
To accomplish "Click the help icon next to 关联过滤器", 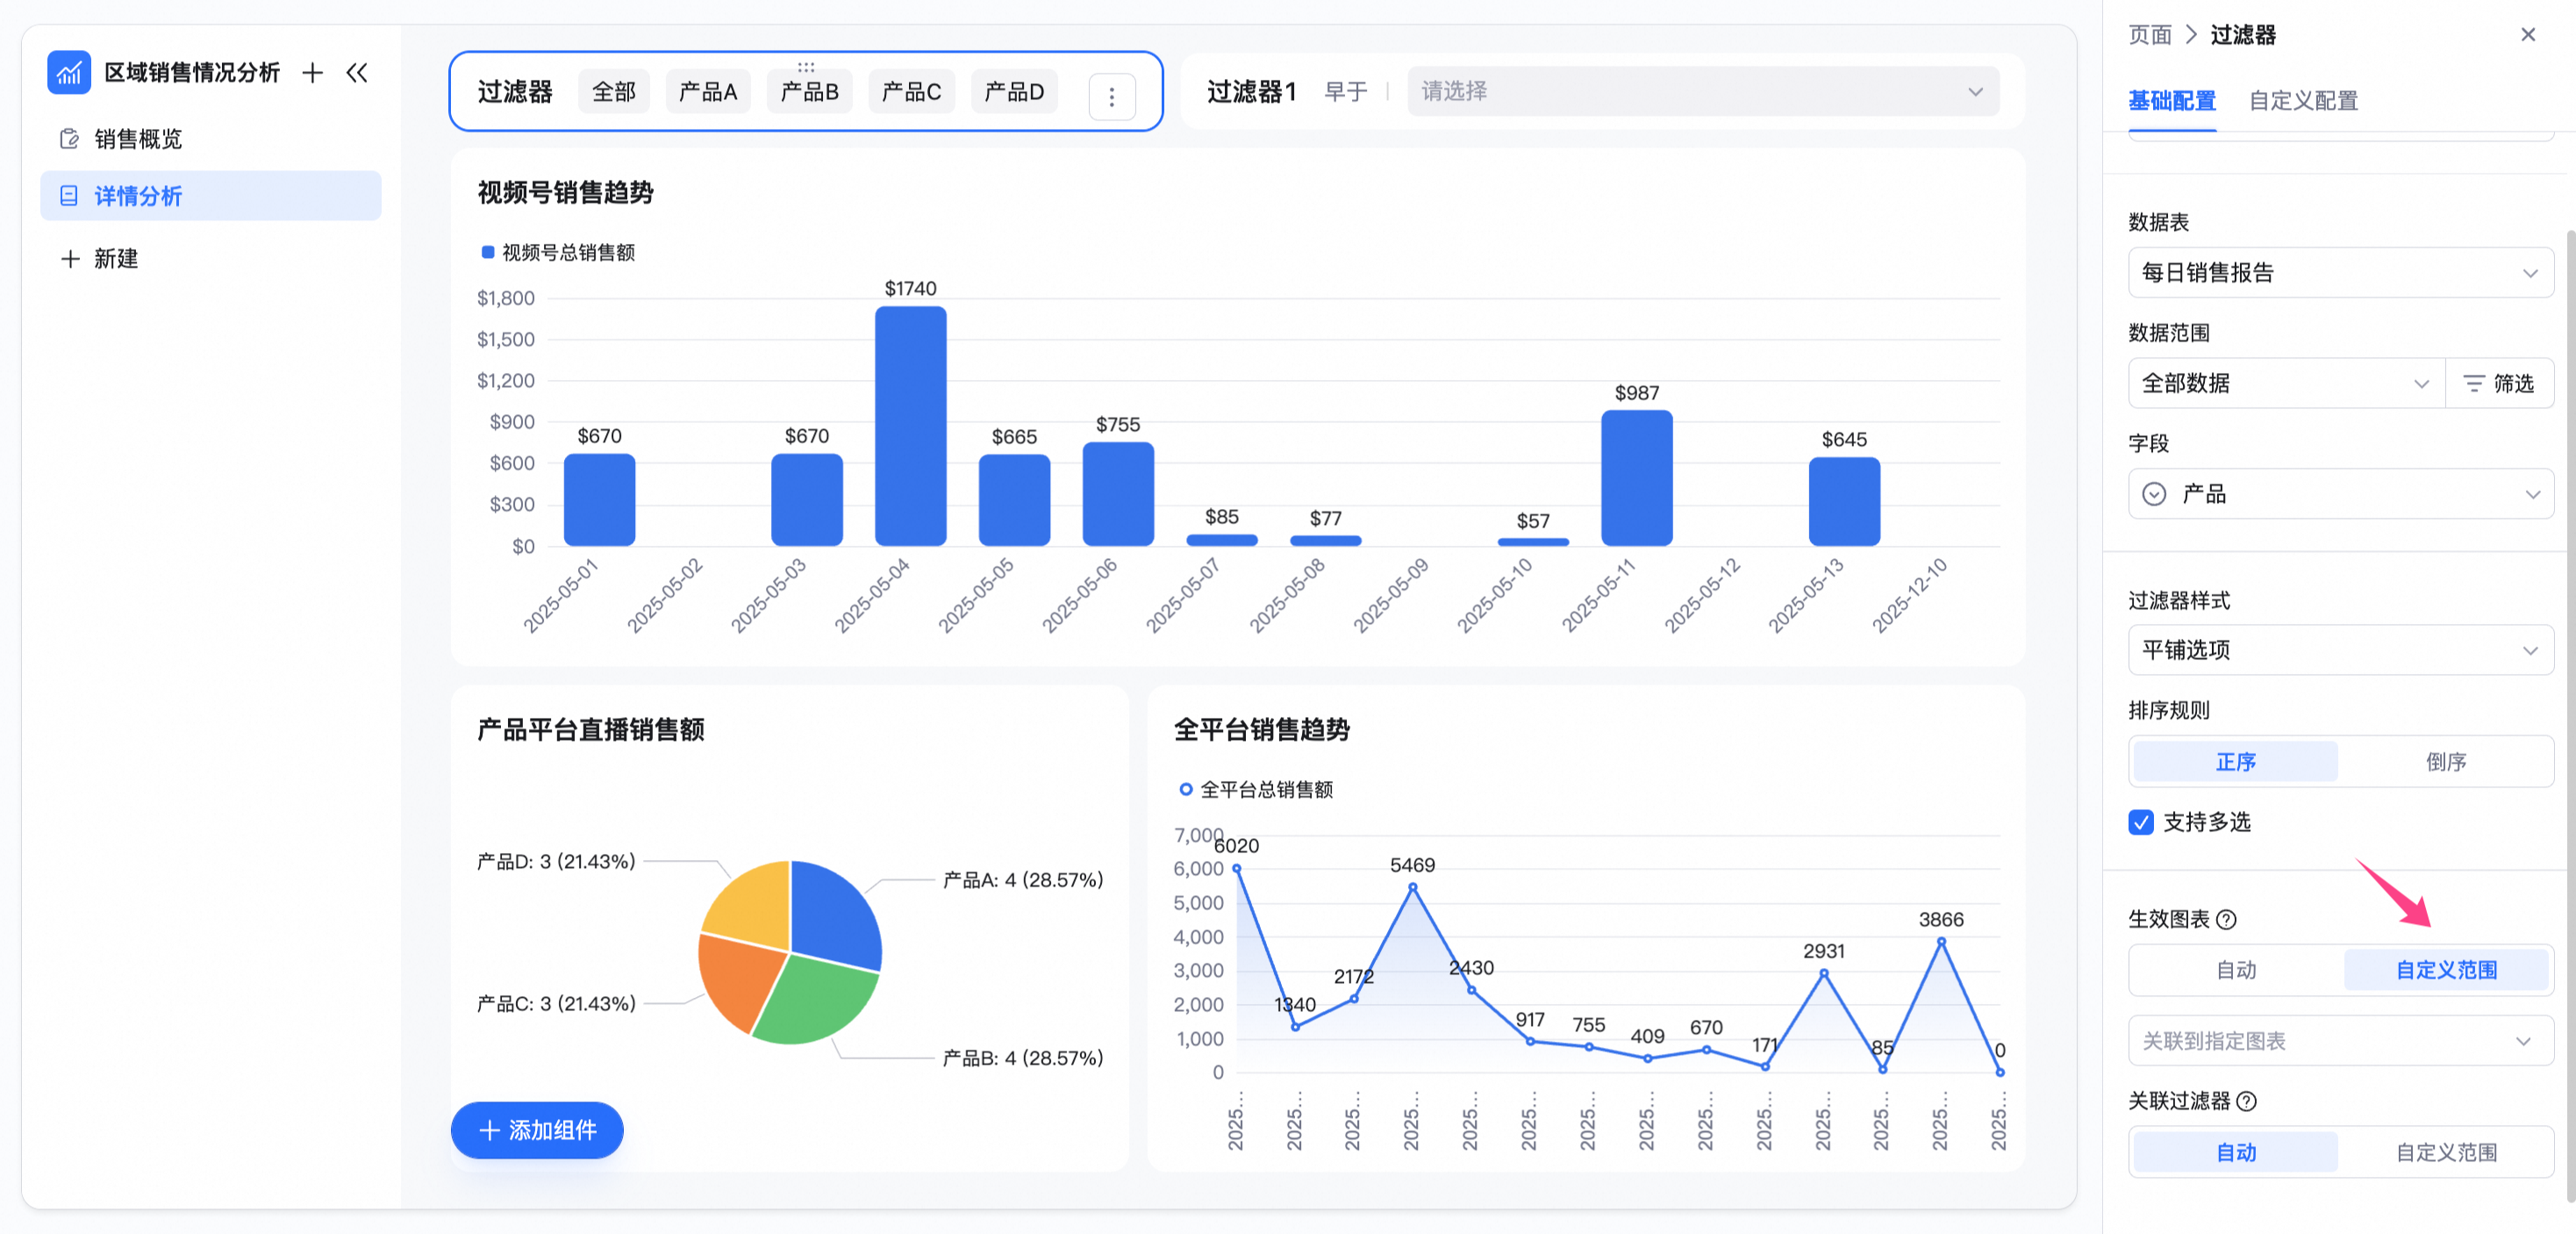I will pyautogui.click(x=2246, y=1101).
